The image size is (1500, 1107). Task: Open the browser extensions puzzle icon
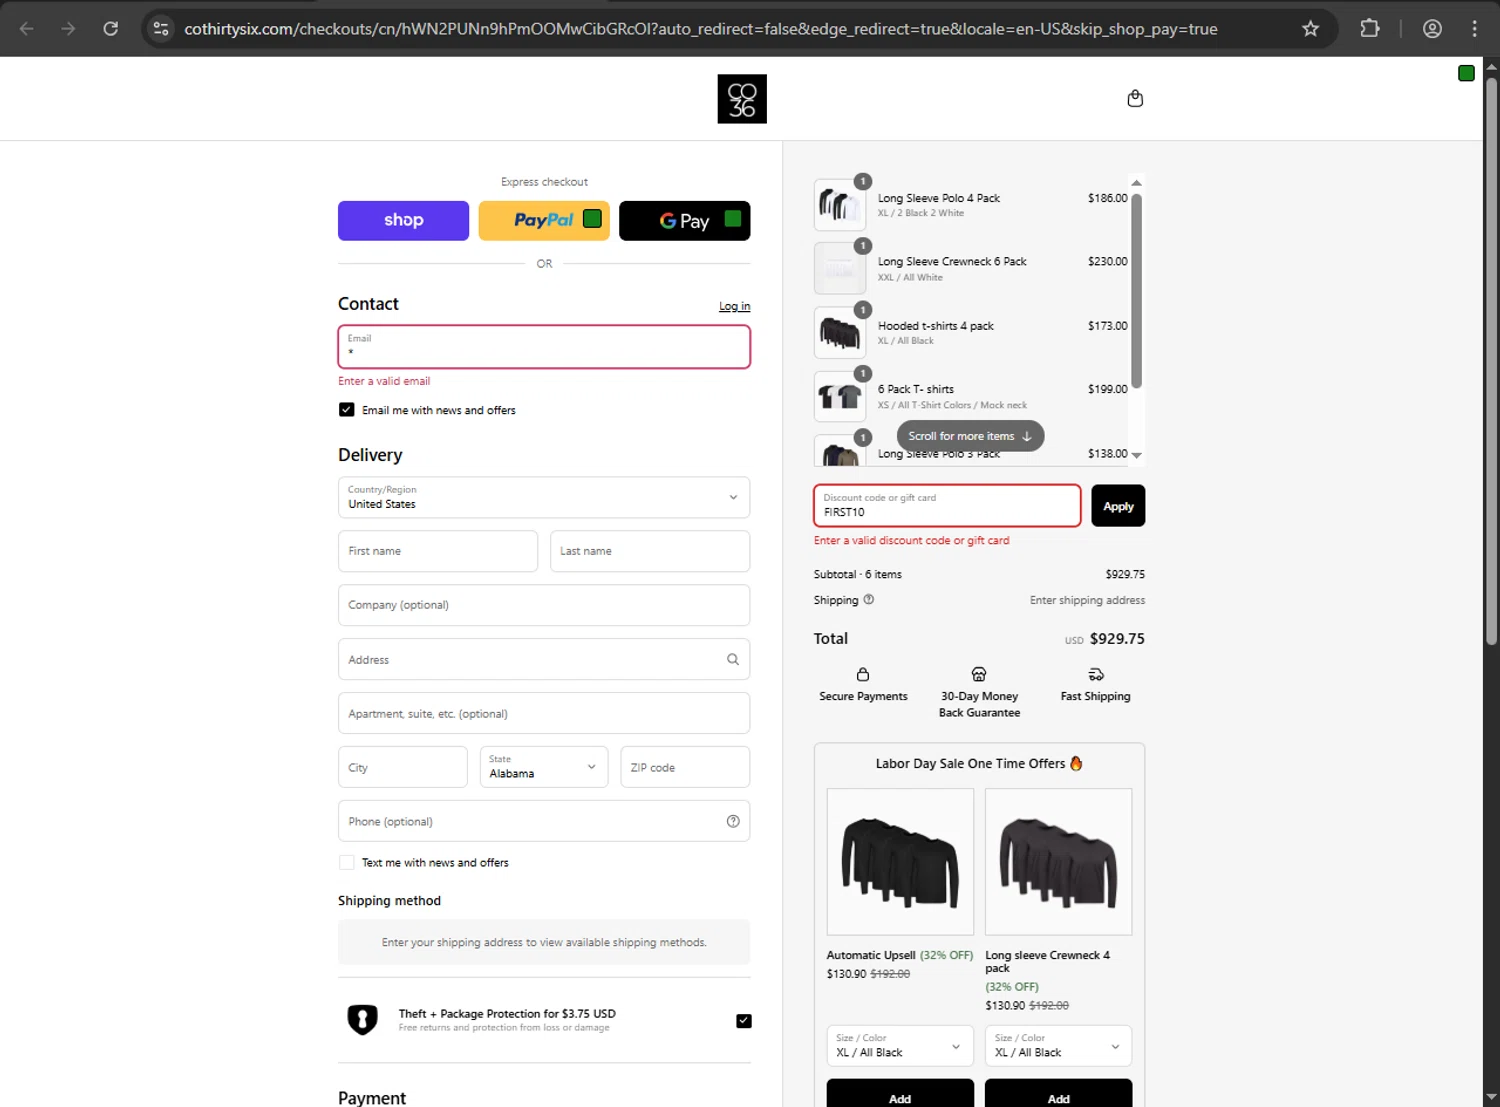point(1370,29)
